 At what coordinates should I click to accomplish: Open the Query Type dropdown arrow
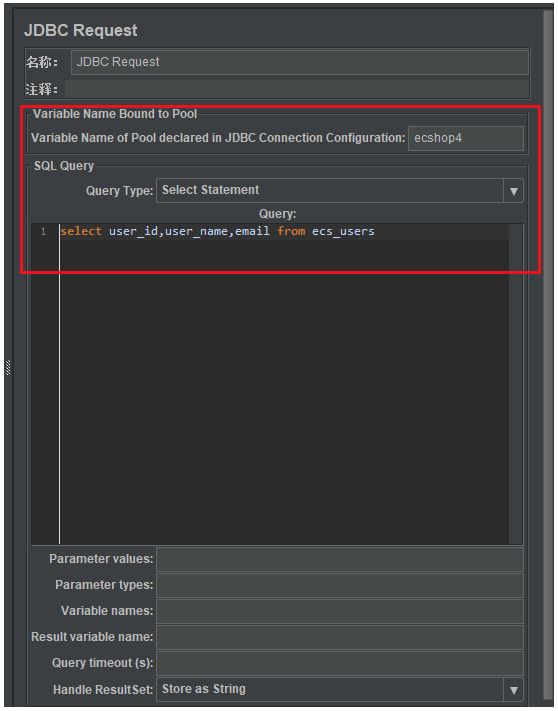pos(514,191)
